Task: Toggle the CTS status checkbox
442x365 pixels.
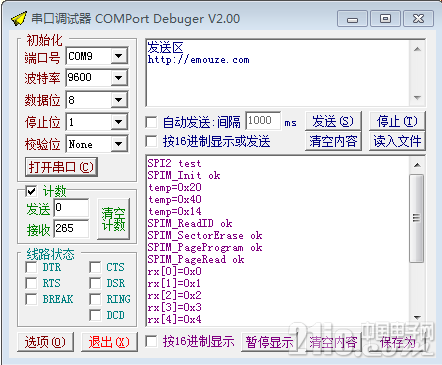Action: 95,267
